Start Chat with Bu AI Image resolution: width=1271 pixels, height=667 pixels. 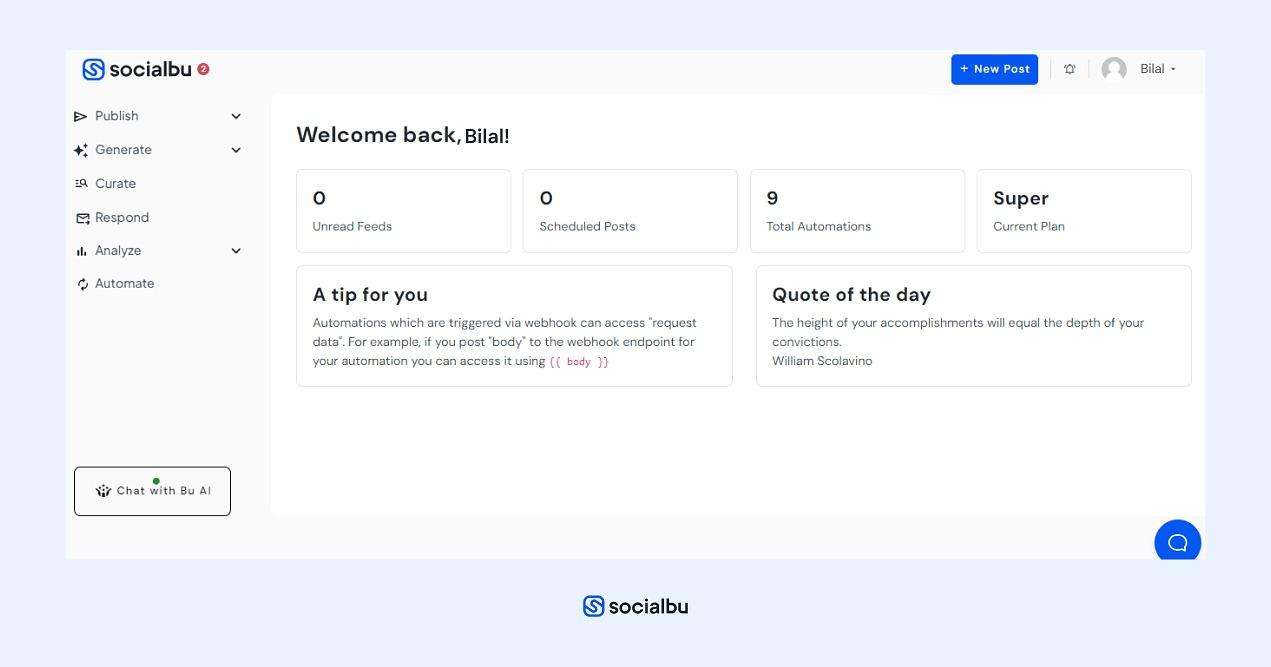(152, 491)
